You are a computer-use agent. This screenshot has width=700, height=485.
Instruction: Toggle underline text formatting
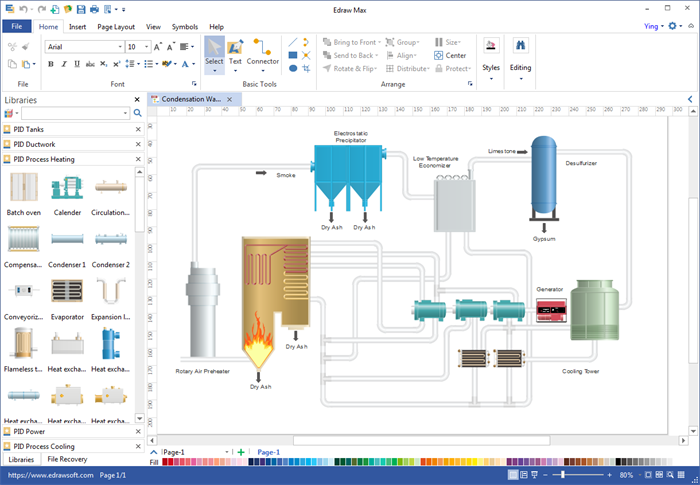pyautogui.click(x=77, y=64)
